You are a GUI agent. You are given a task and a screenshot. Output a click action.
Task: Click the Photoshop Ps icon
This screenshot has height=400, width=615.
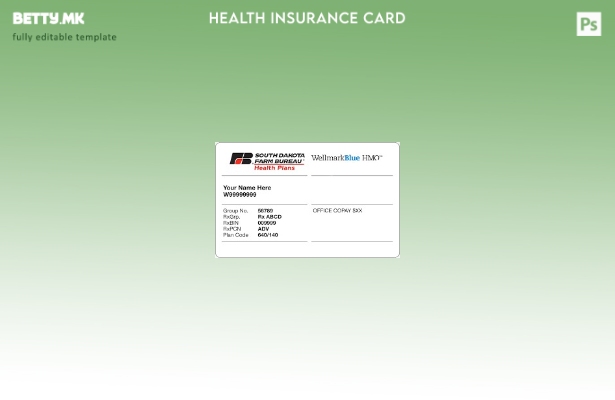pyautogui.click(x=588, y=24)
